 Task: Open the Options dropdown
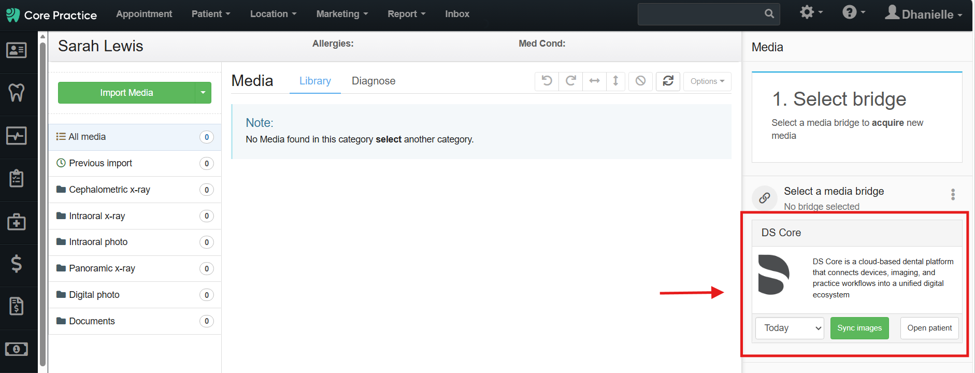coord(707,81)
